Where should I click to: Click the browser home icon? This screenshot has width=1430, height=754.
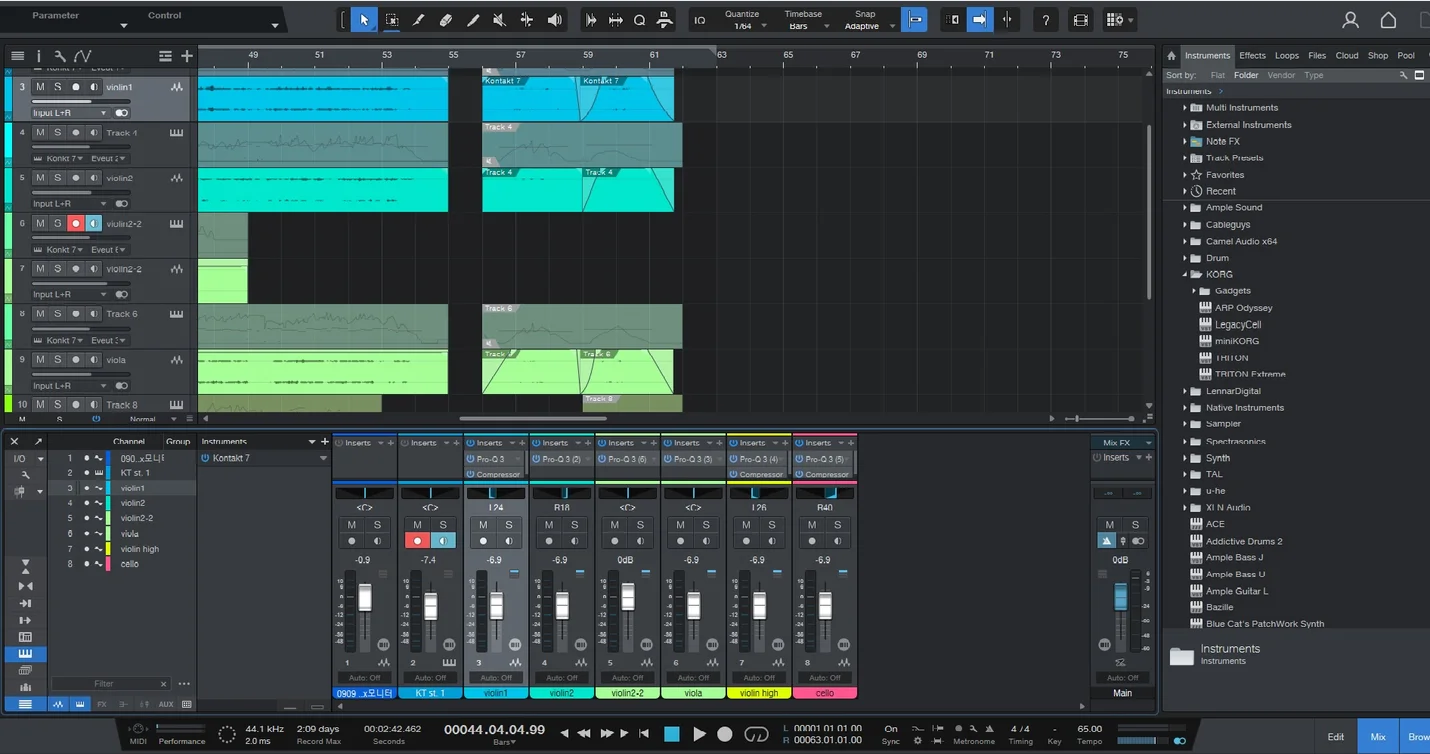coord(1171,56)
